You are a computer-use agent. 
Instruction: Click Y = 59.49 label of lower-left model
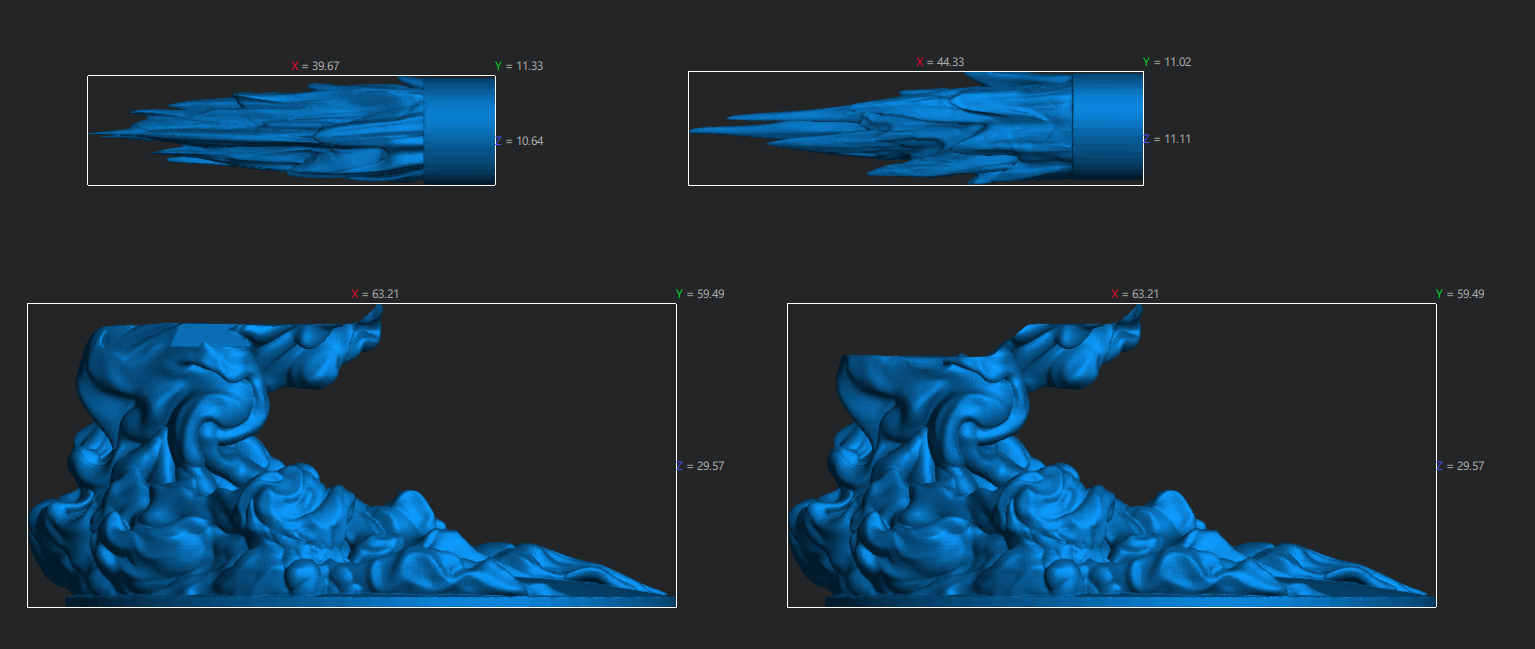(x=699, y=294)
